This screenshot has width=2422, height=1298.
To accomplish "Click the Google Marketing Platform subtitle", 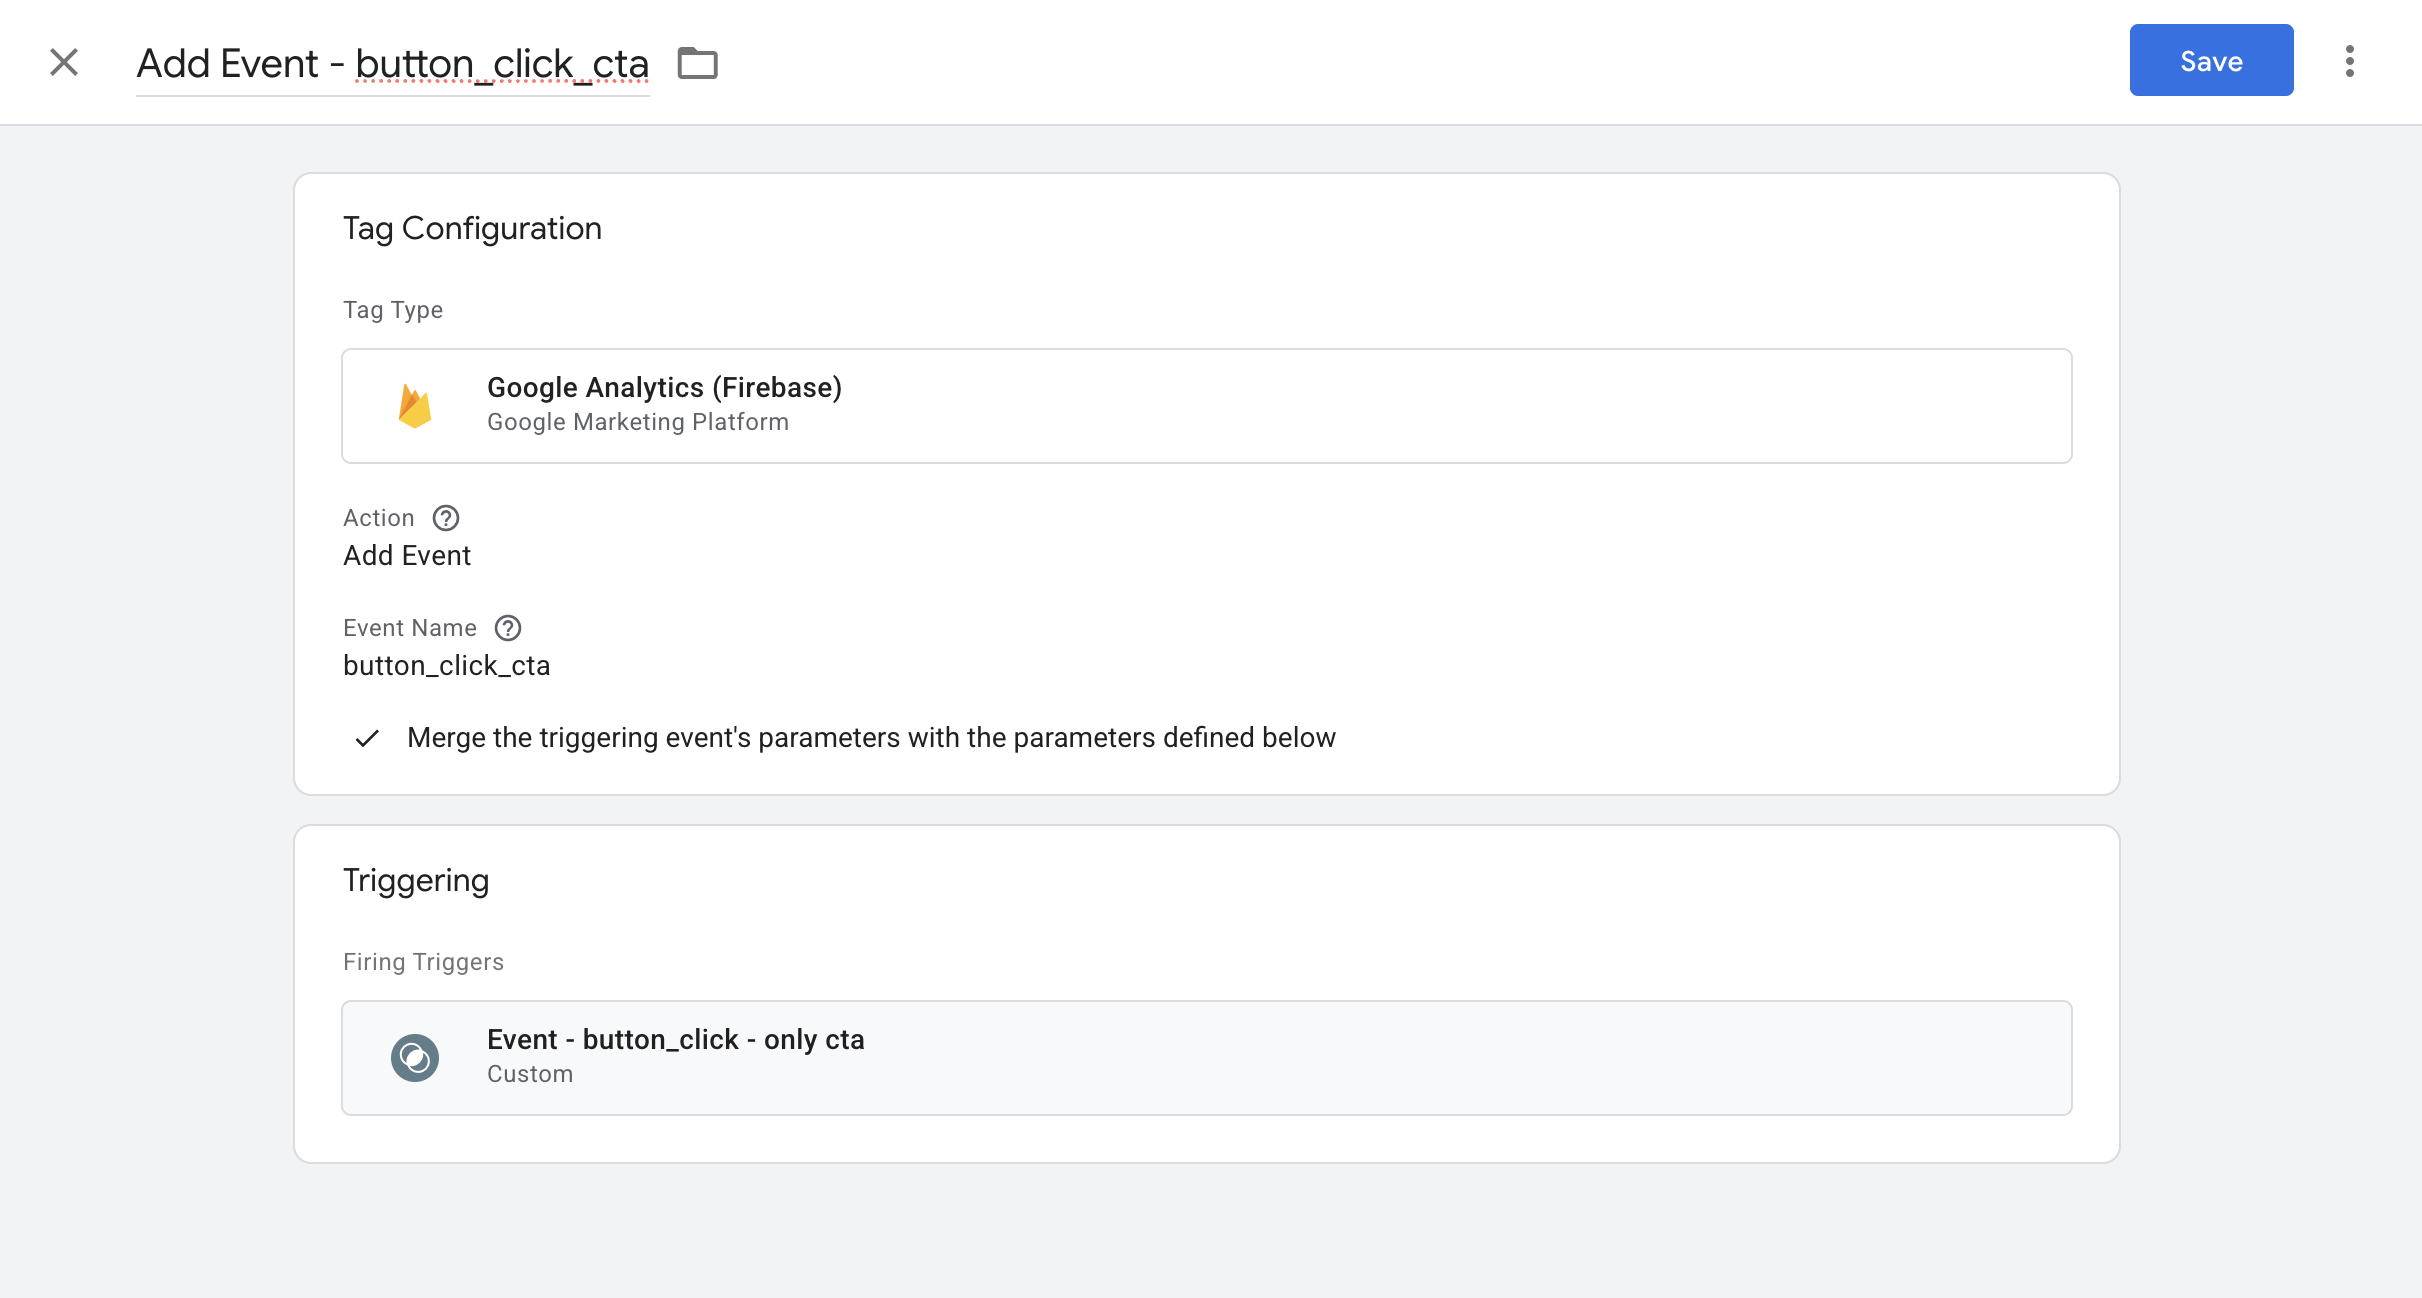I will click(637, 422).
